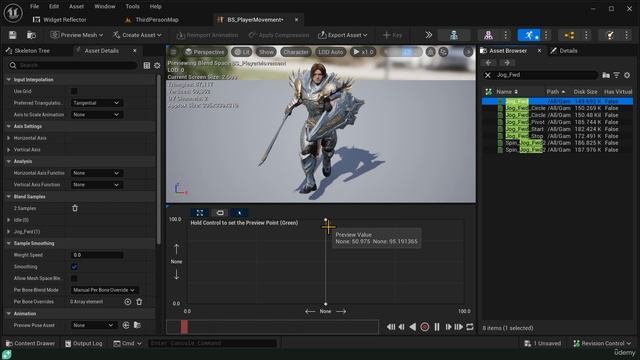Click the Weight Speed value field

(x=97, y=255)
